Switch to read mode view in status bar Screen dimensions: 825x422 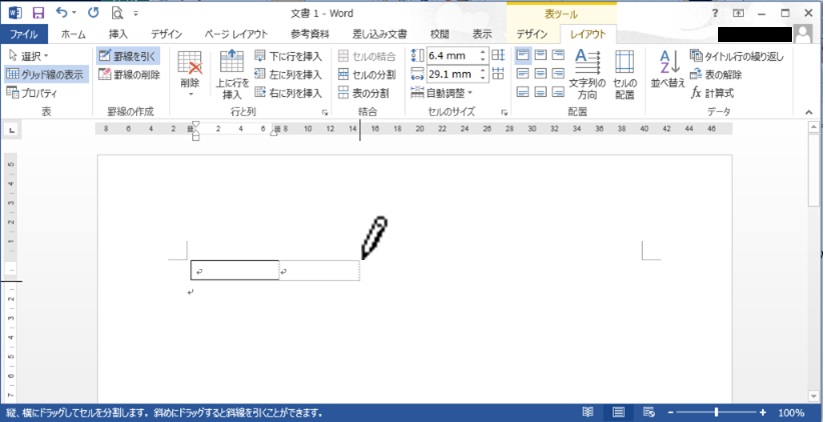point(587,413)
